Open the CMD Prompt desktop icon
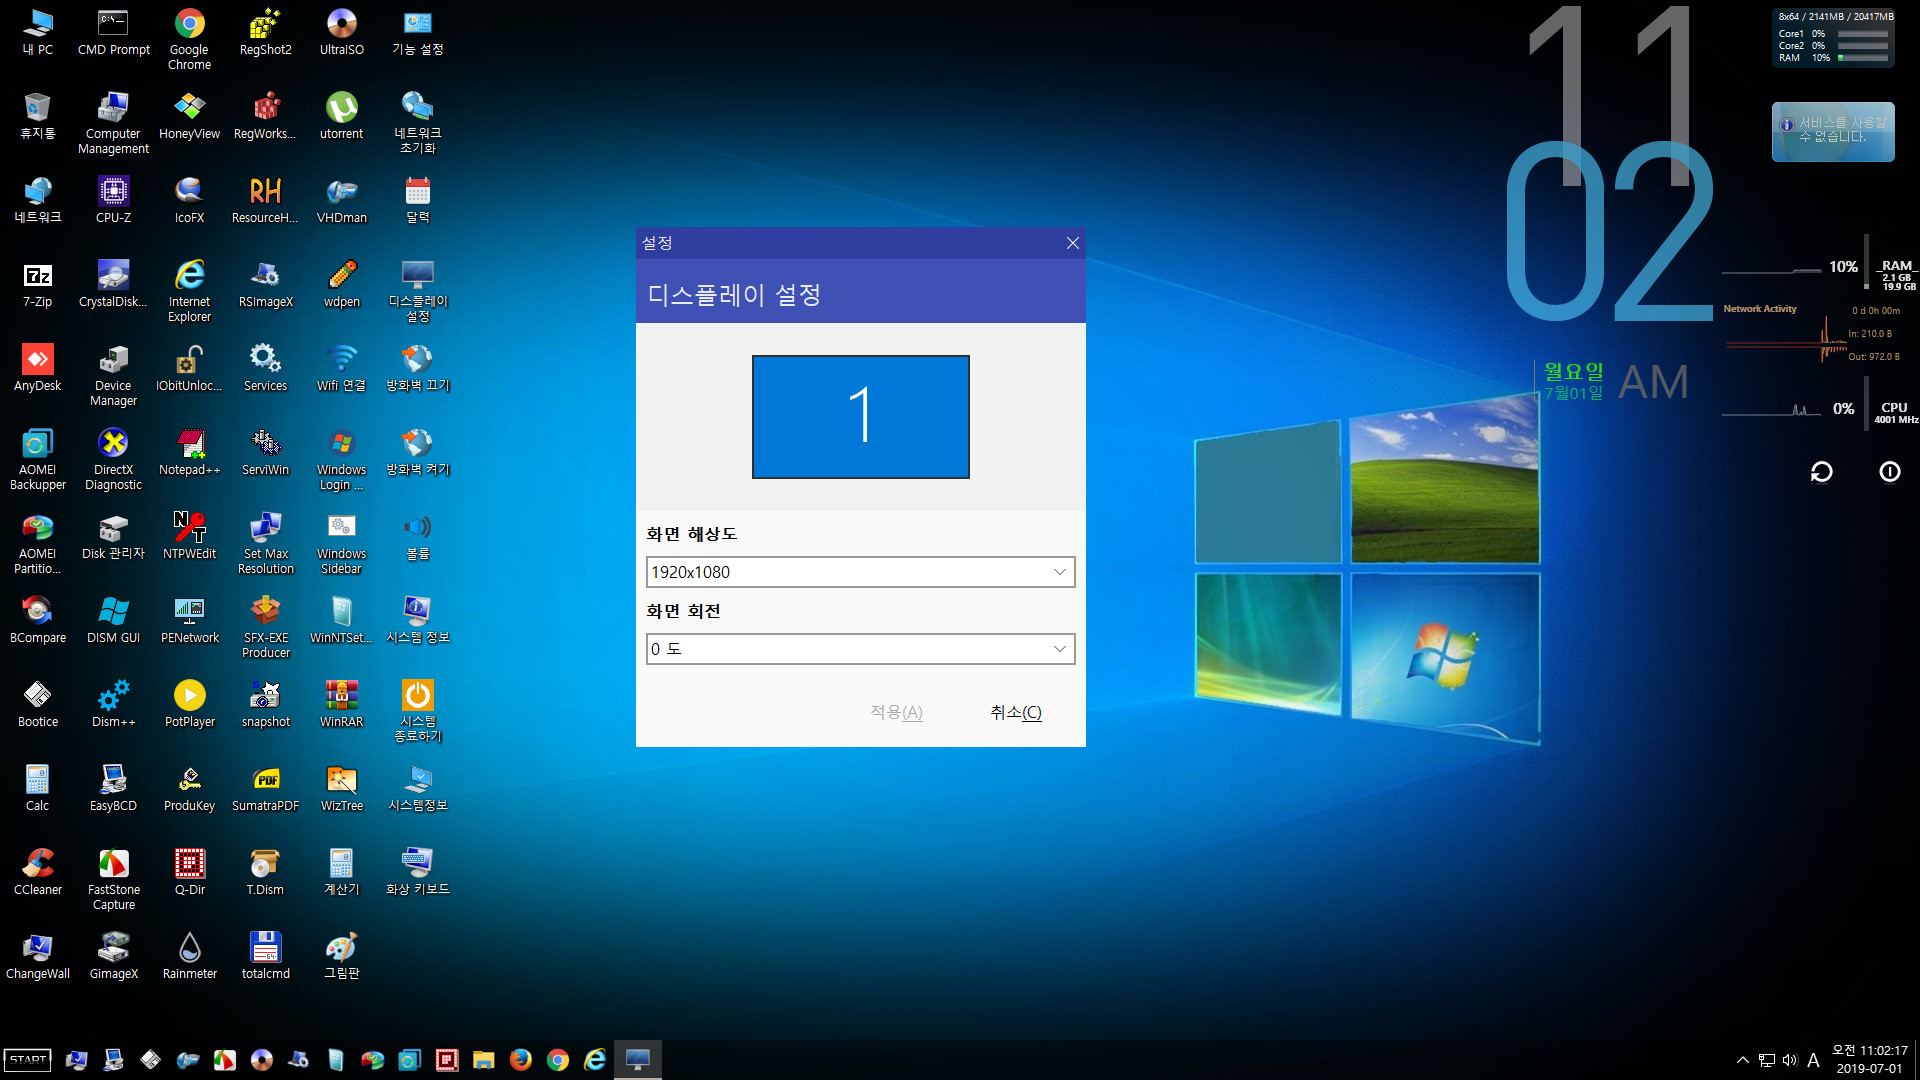The image size is (1920, 1080). coord(114,33)
